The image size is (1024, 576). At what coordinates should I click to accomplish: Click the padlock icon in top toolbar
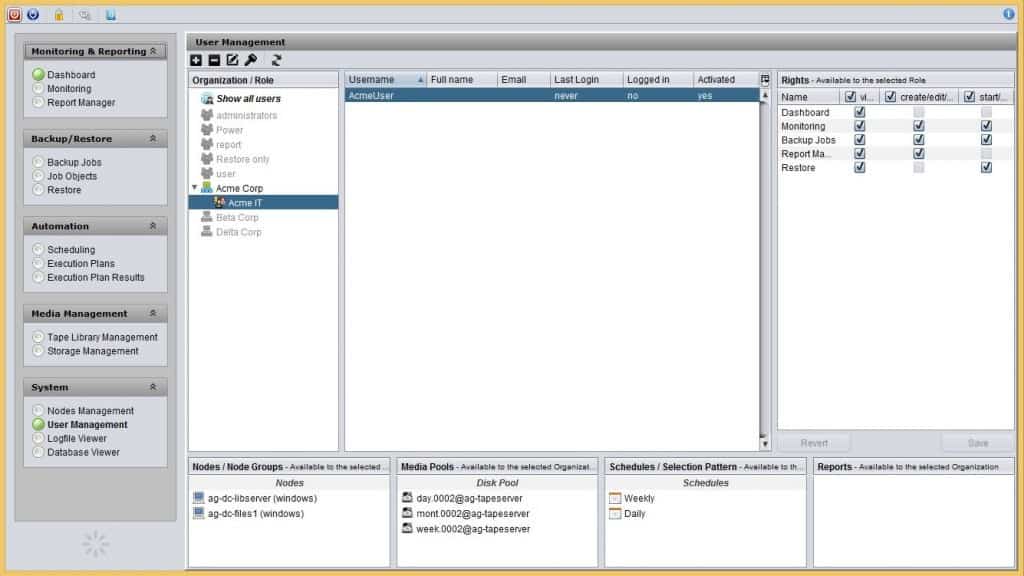[59, 15]
